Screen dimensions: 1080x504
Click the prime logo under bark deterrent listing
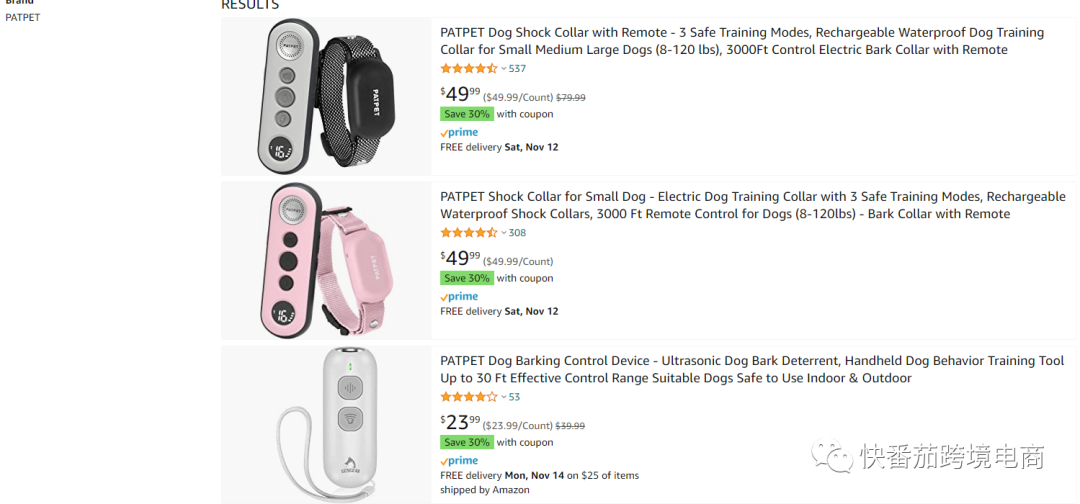click(459, 461)
